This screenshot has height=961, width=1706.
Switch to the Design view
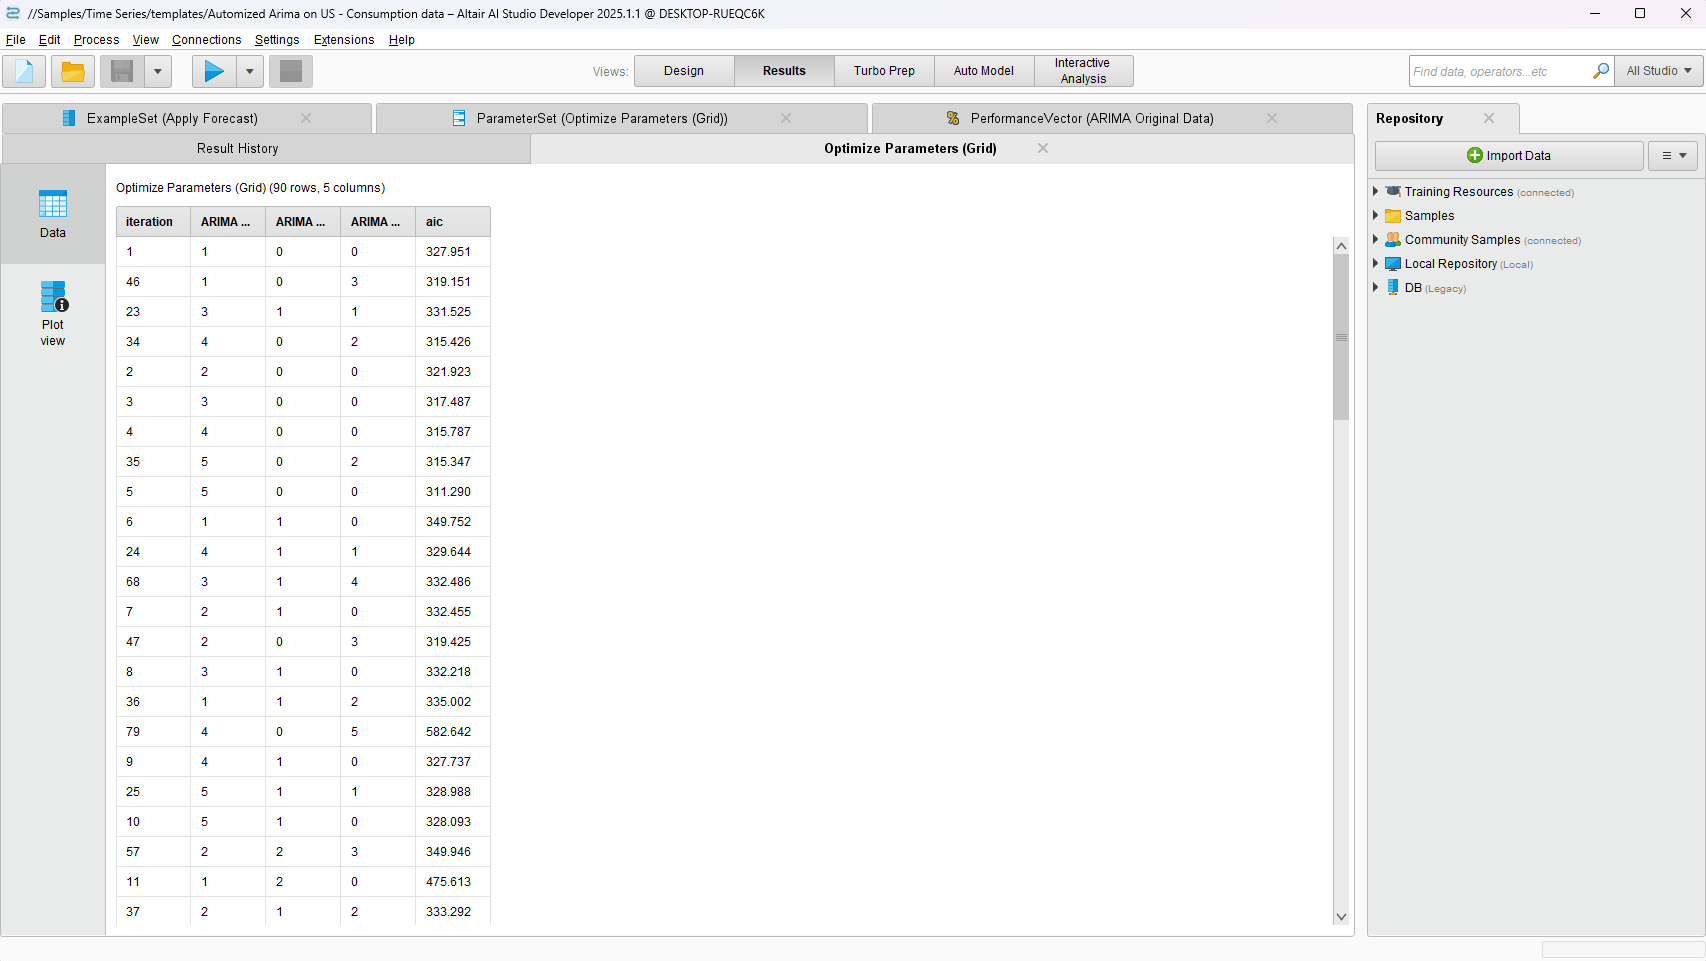(x=684, y=71)
